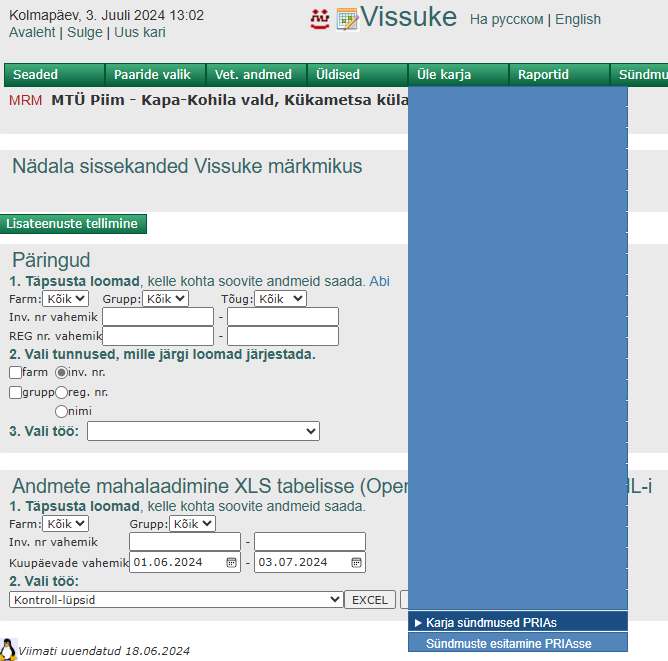Select the nimi radio button

point(61,411)
